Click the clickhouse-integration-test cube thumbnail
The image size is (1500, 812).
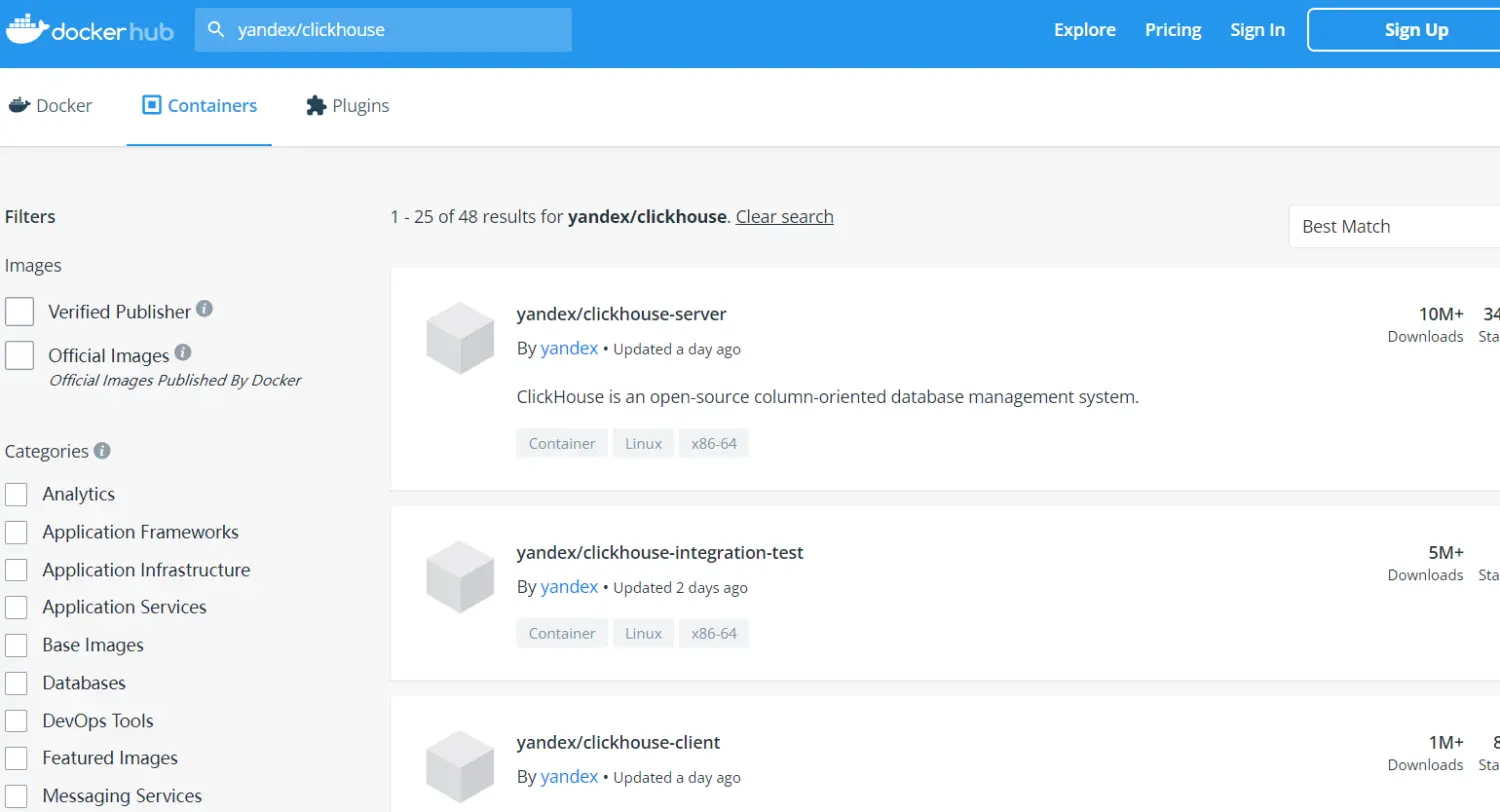[460, 576]
